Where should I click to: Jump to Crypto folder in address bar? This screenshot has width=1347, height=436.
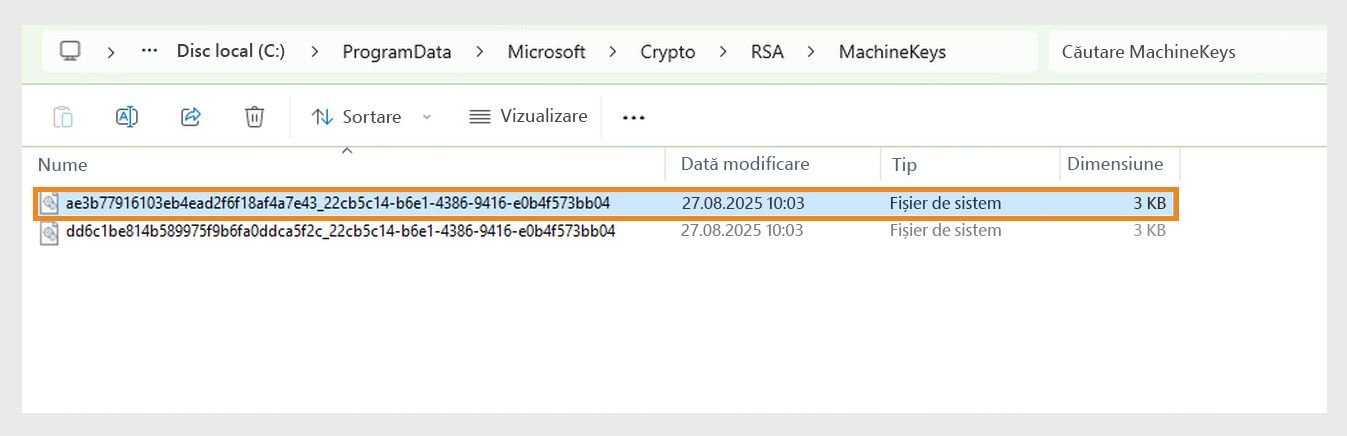point(668,52)
